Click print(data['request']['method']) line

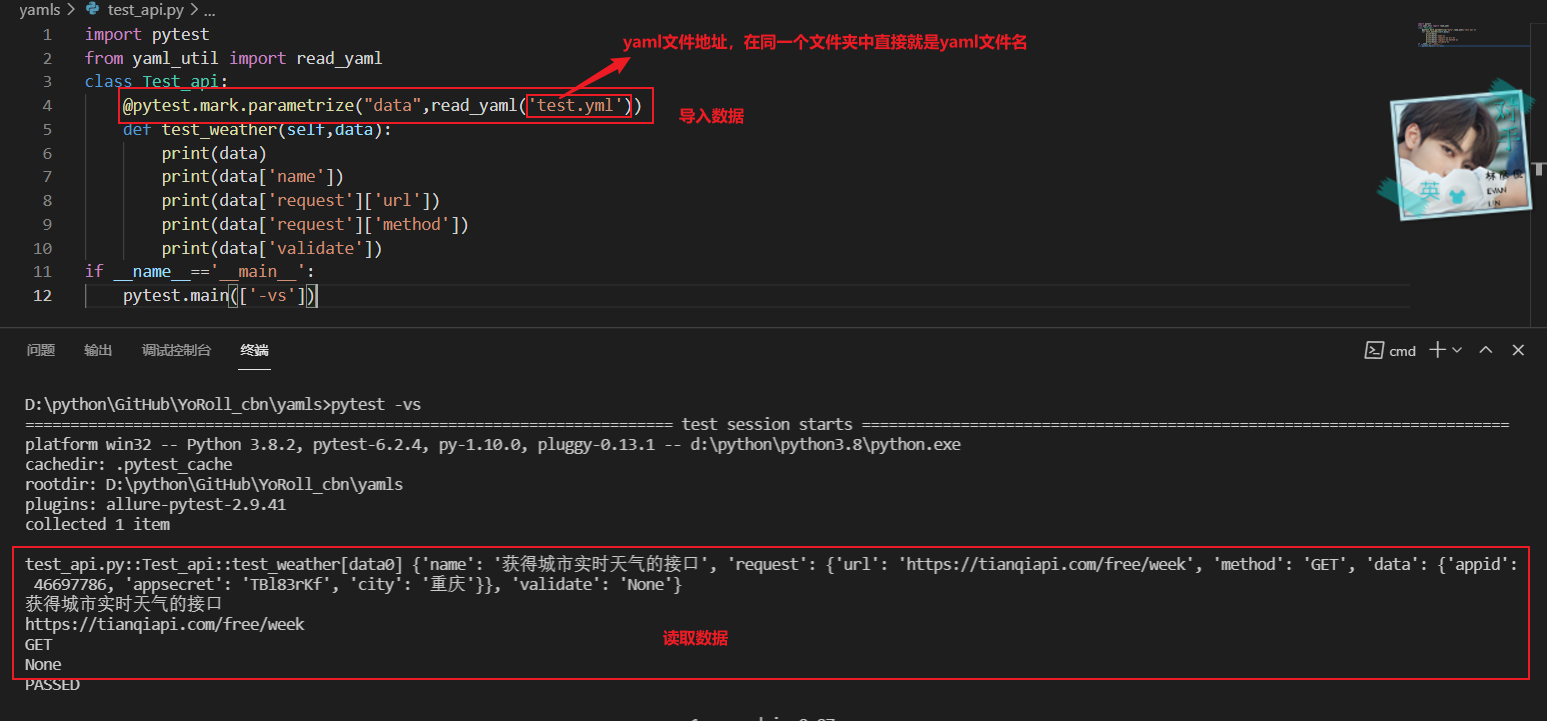coord(315,225)
